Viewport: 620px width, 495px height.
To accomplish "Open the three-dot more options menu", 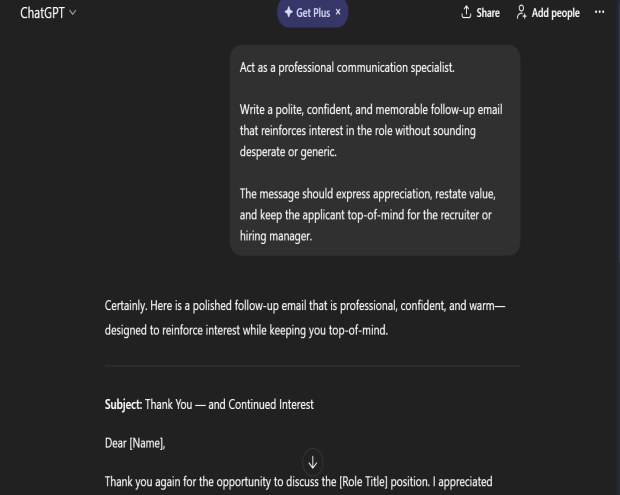I will (x=600, y=12).
